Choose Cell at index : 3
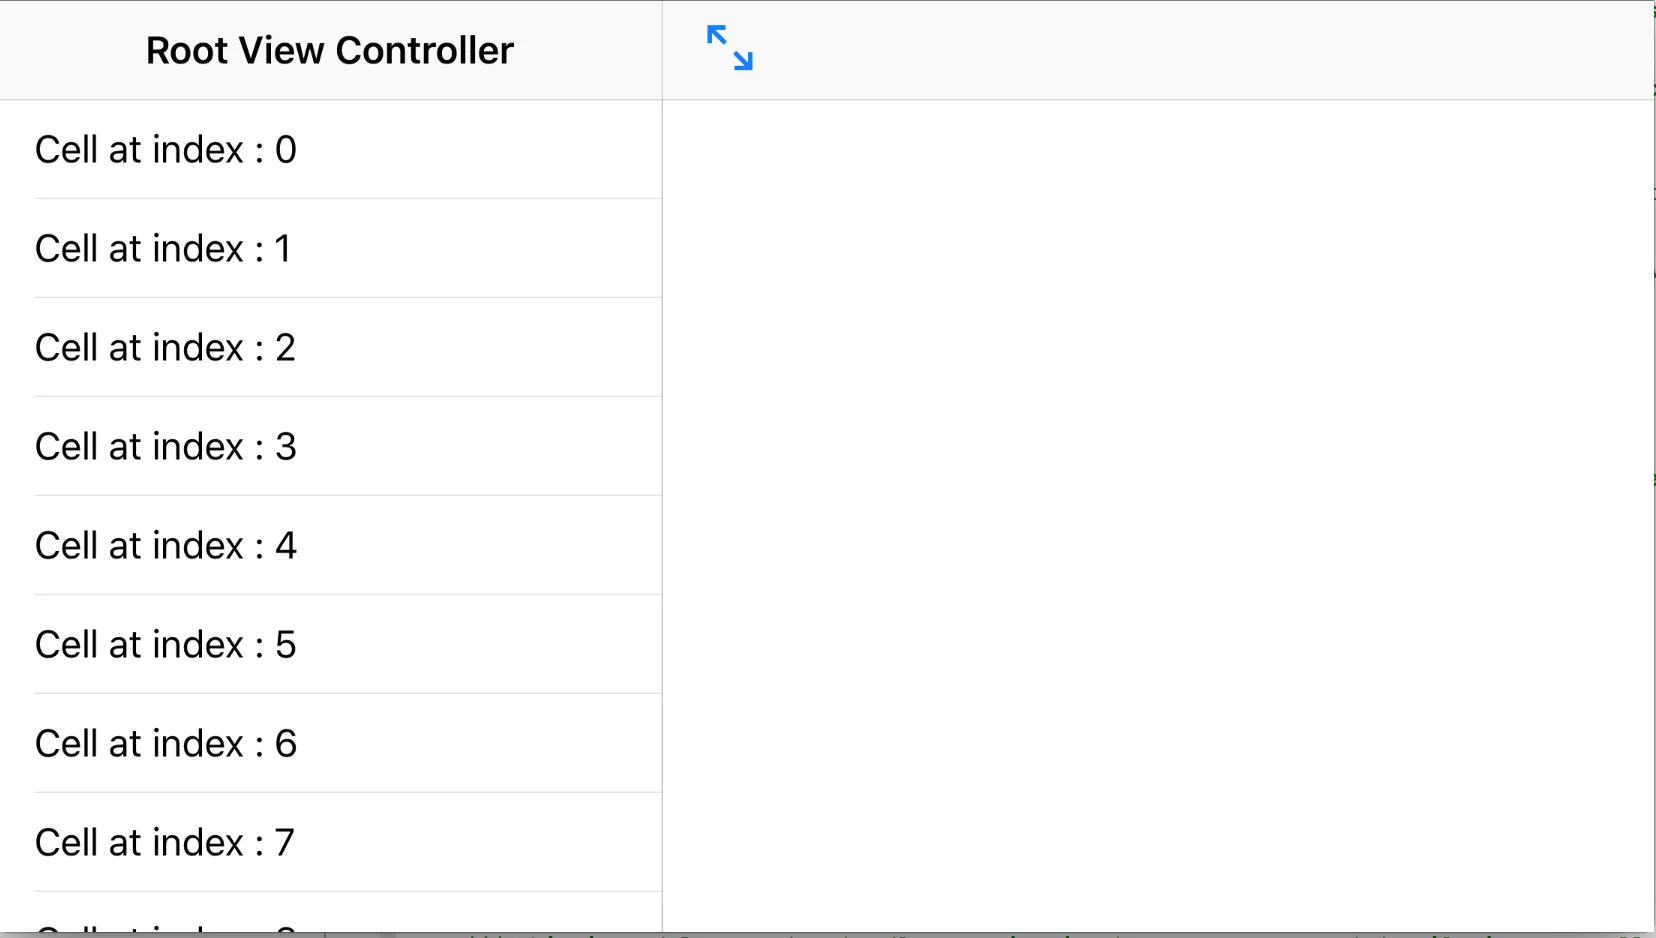 (x=165, y=447)
